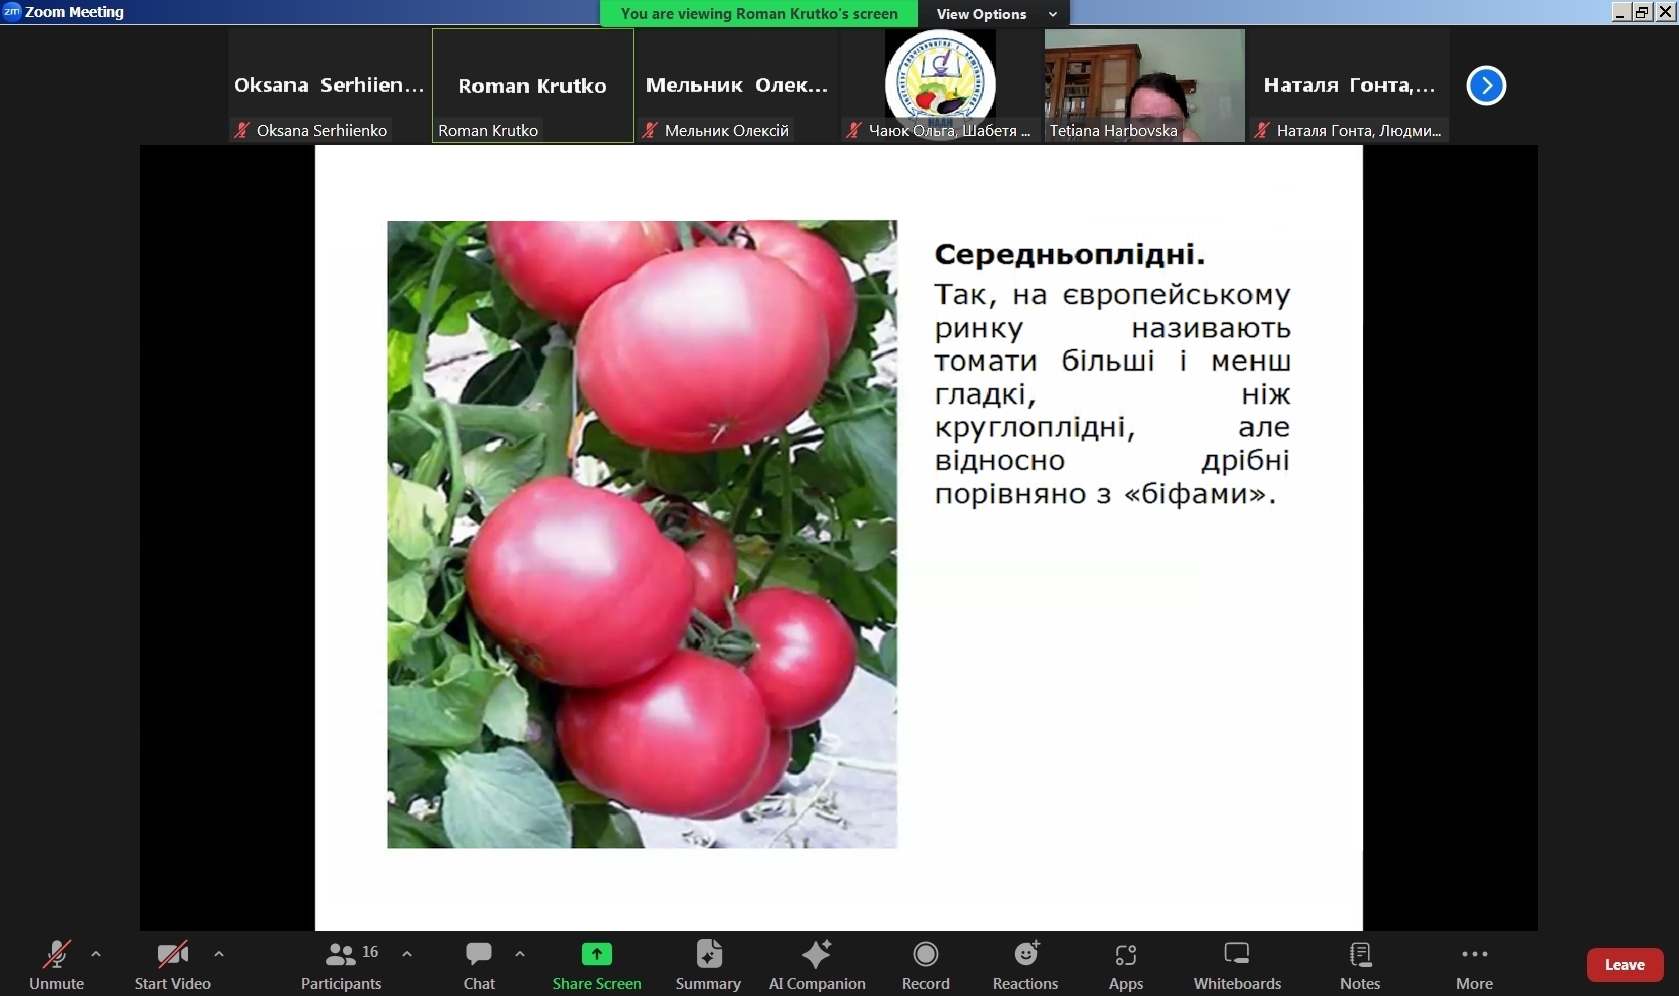1679x996 pixels.
Task: Open Zoom Apps
Action: click(x=1126, y=965)
